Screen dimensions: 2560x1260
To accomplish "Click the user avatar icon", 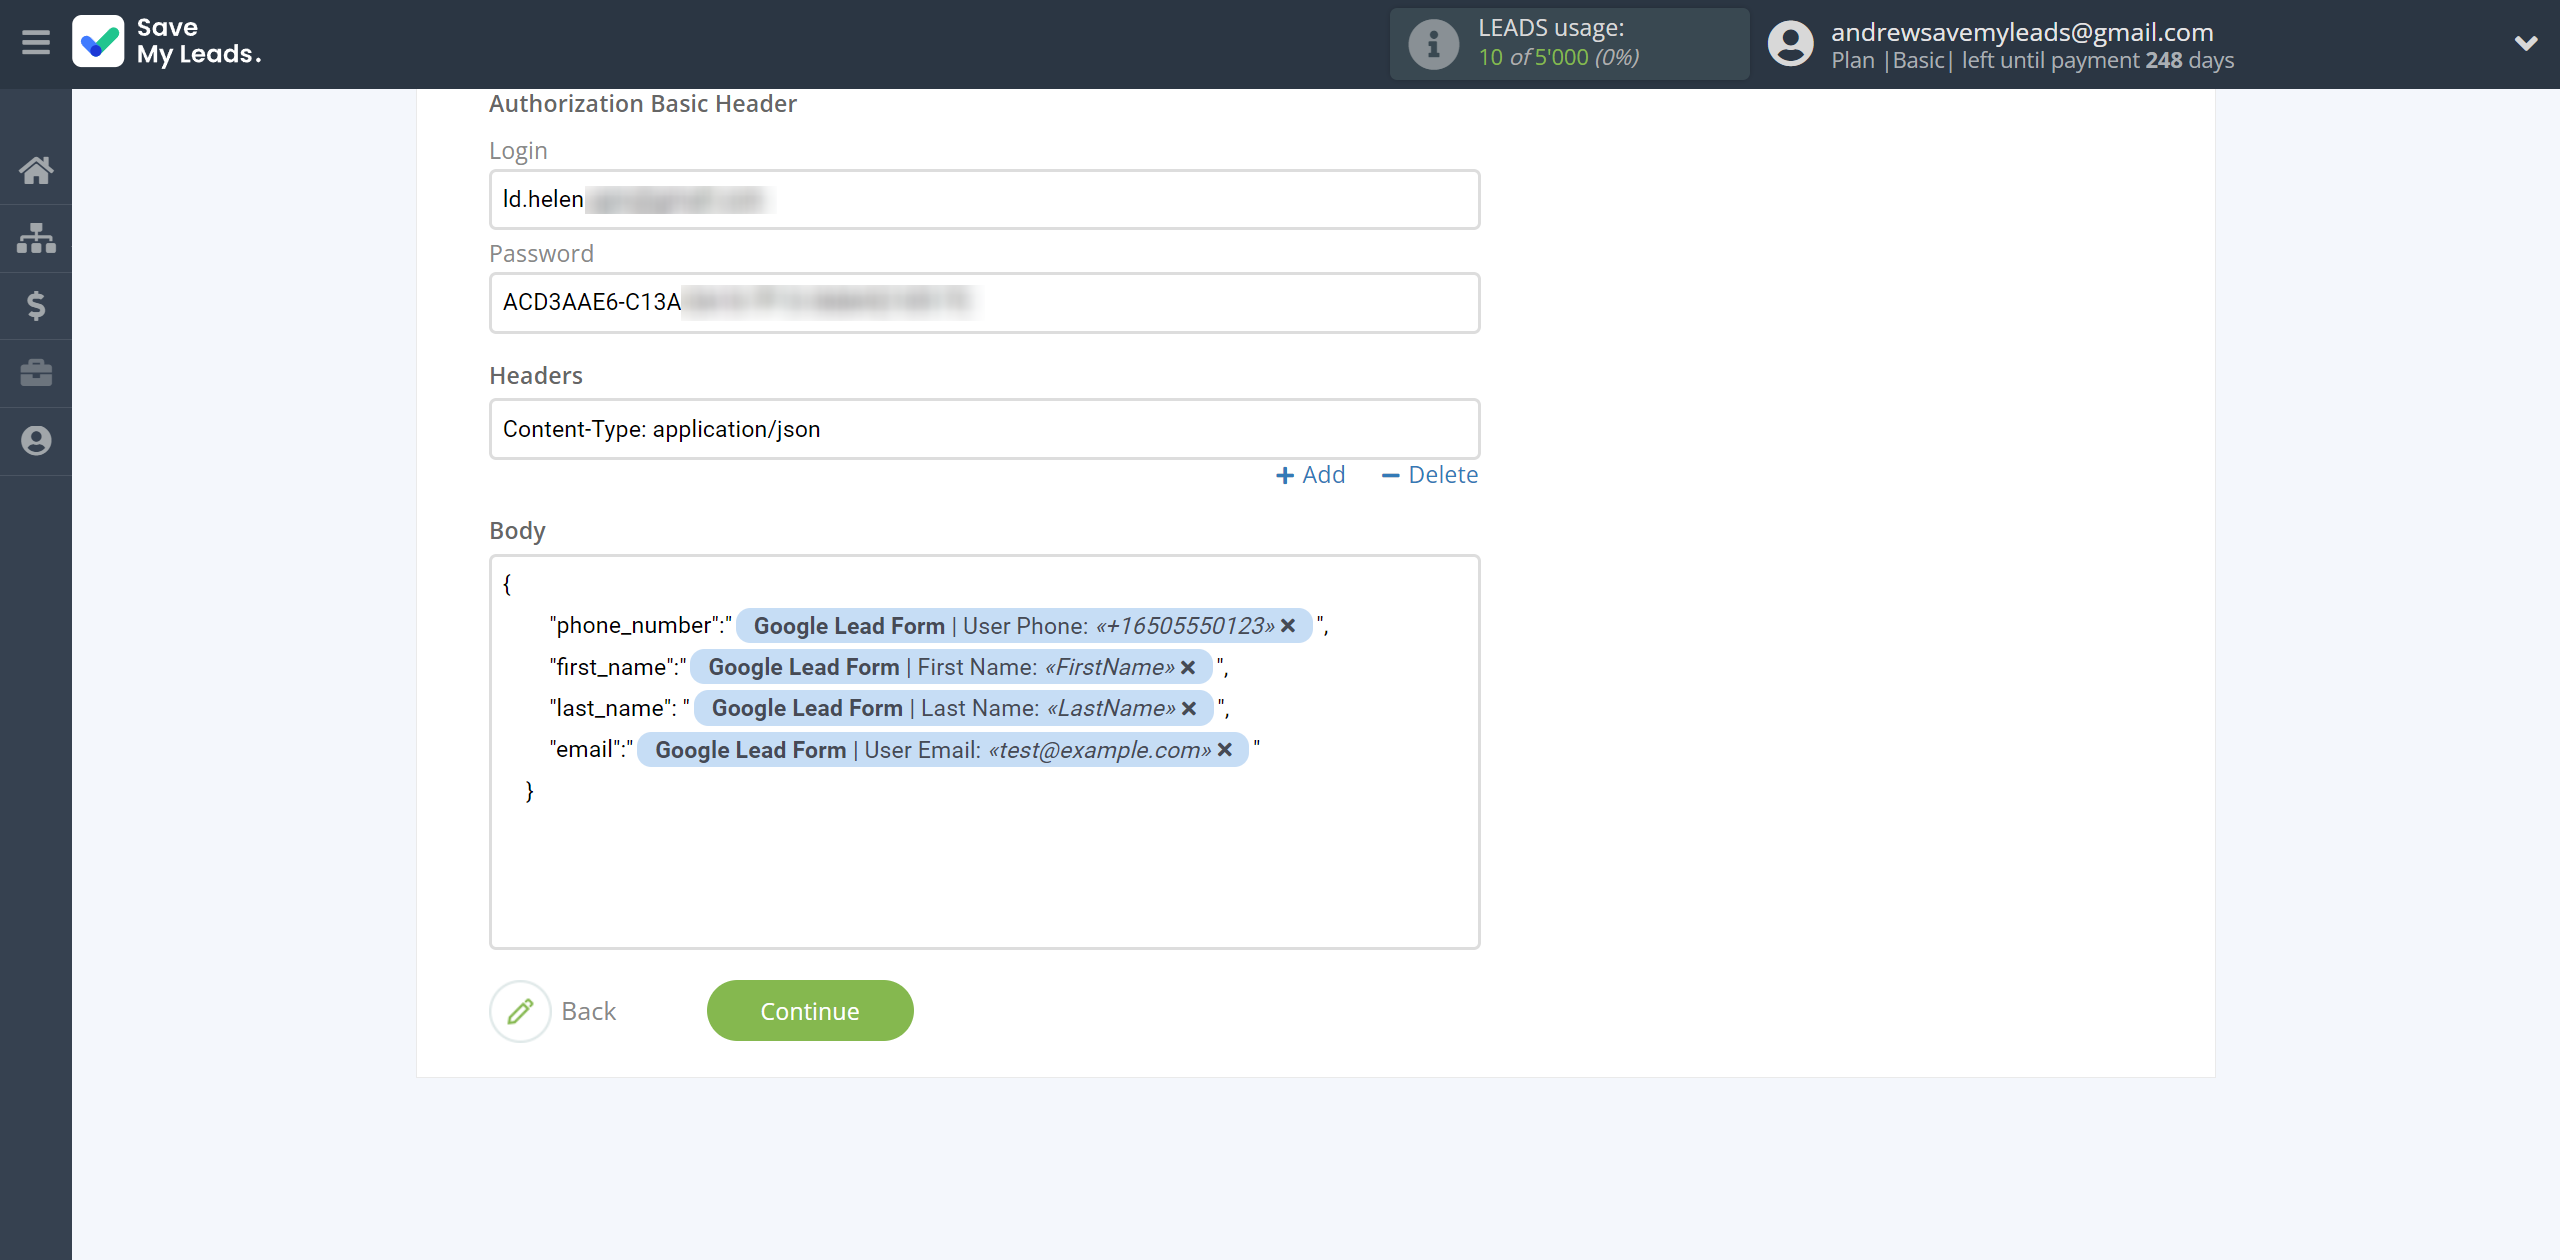I will (1790, 44).
